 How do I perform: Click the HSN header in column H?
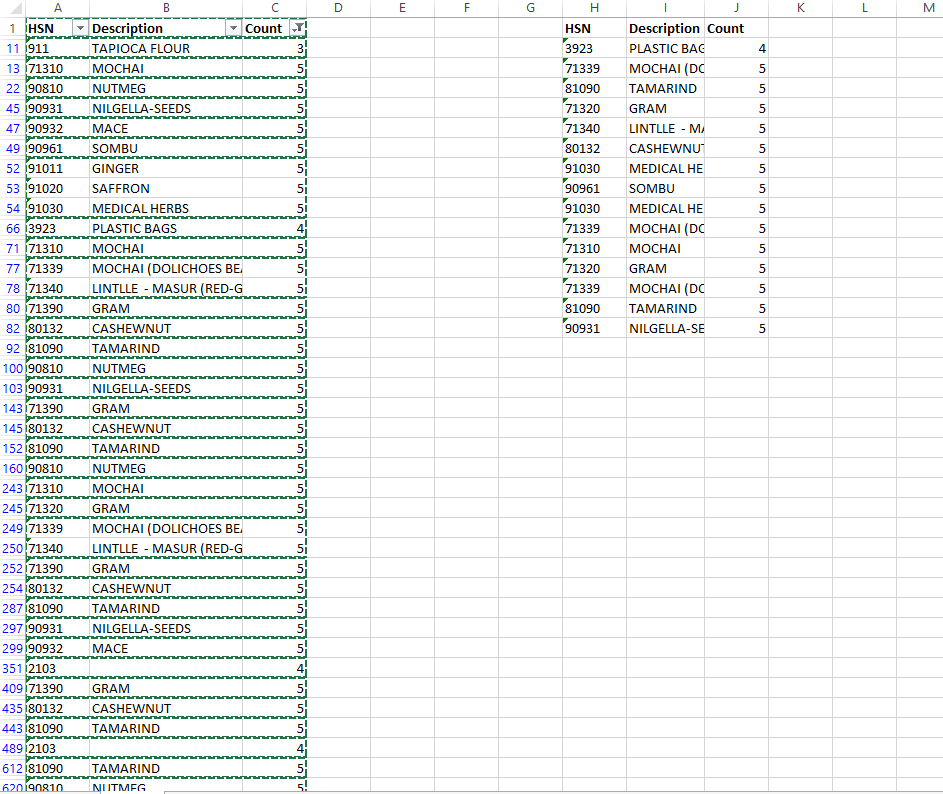[594, 28]
